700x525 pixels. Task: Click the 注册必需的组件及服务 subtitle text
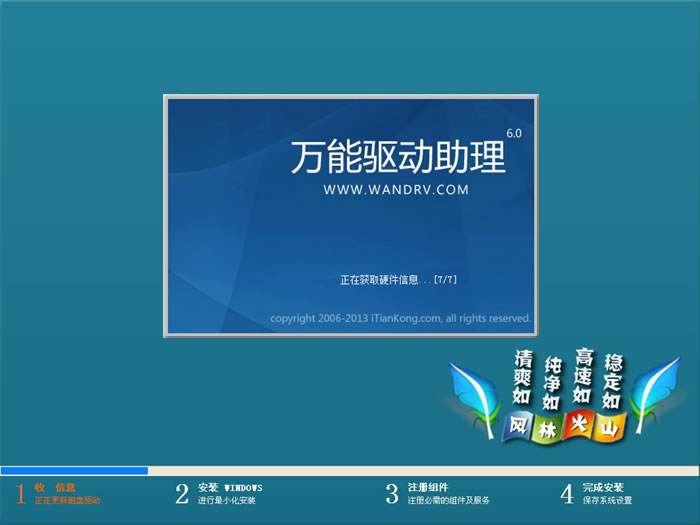[x=449, y=500]
